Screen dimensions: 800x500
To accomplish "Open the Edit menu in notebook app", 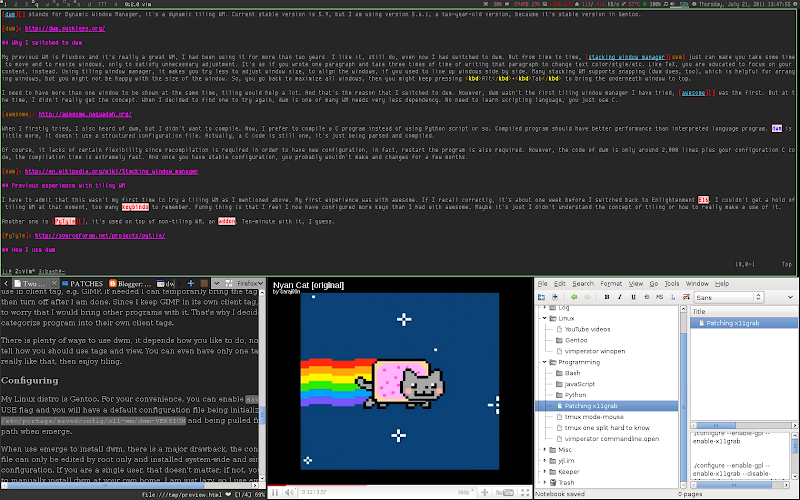I will (560, 284).
